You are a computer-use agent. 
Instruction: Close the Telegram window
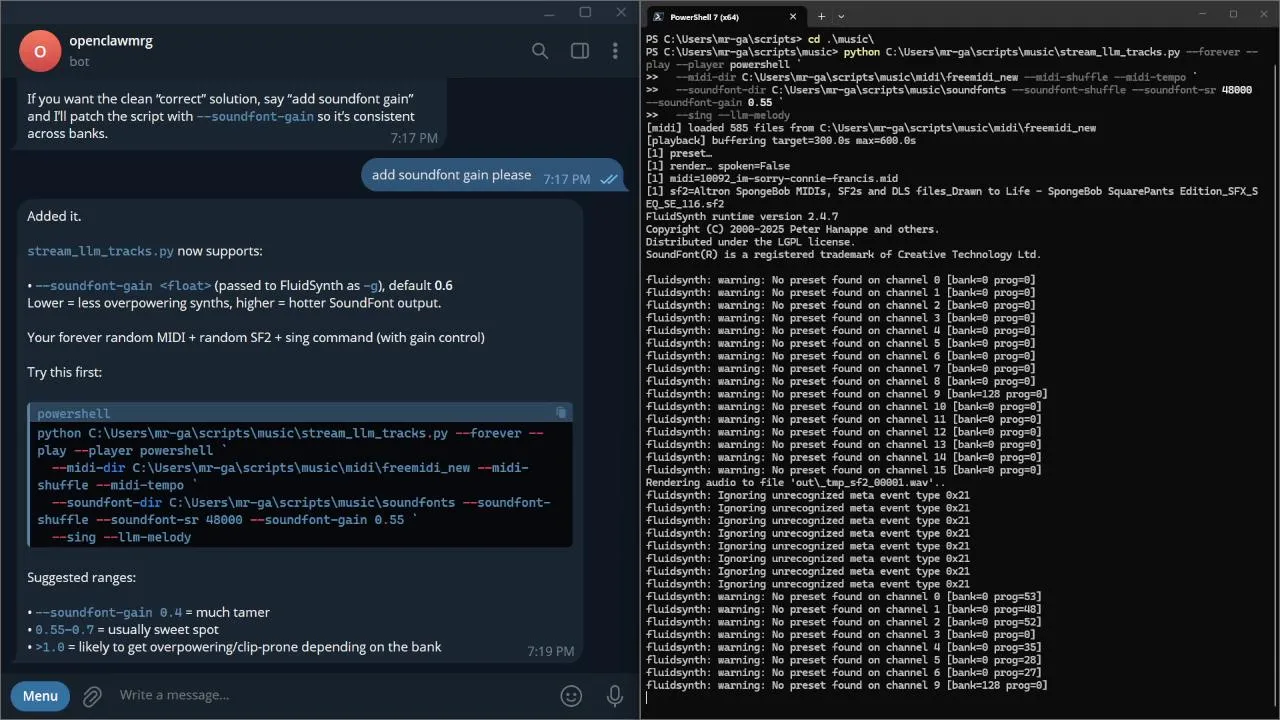[620, 12]
